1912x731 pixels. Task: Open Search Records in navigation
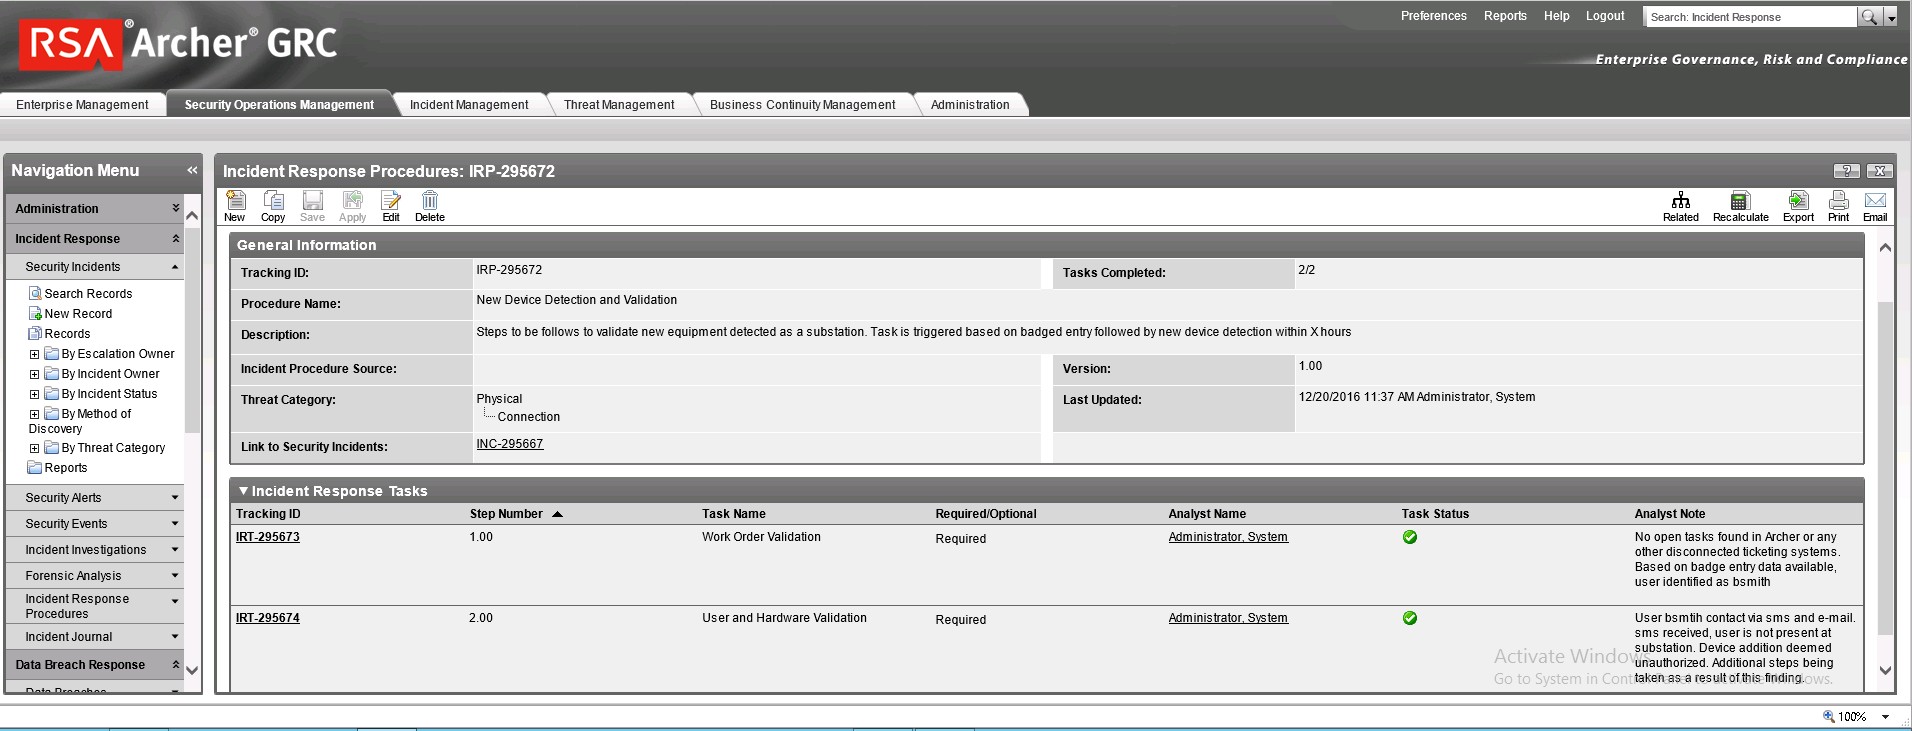[x=88, y=294]
